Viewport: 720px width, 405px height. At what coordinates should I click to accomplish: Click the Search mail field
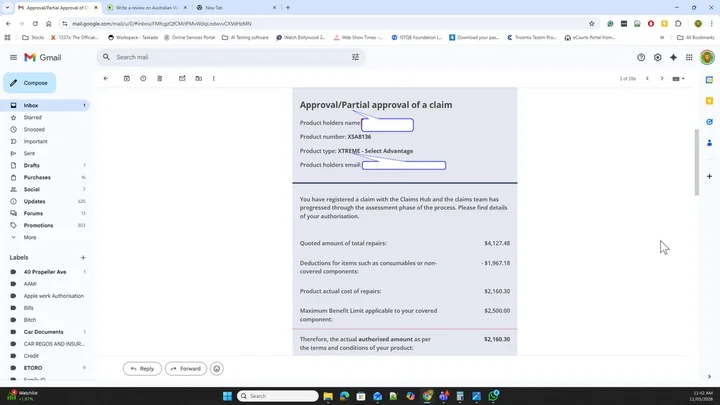click(x=230, y=58)
